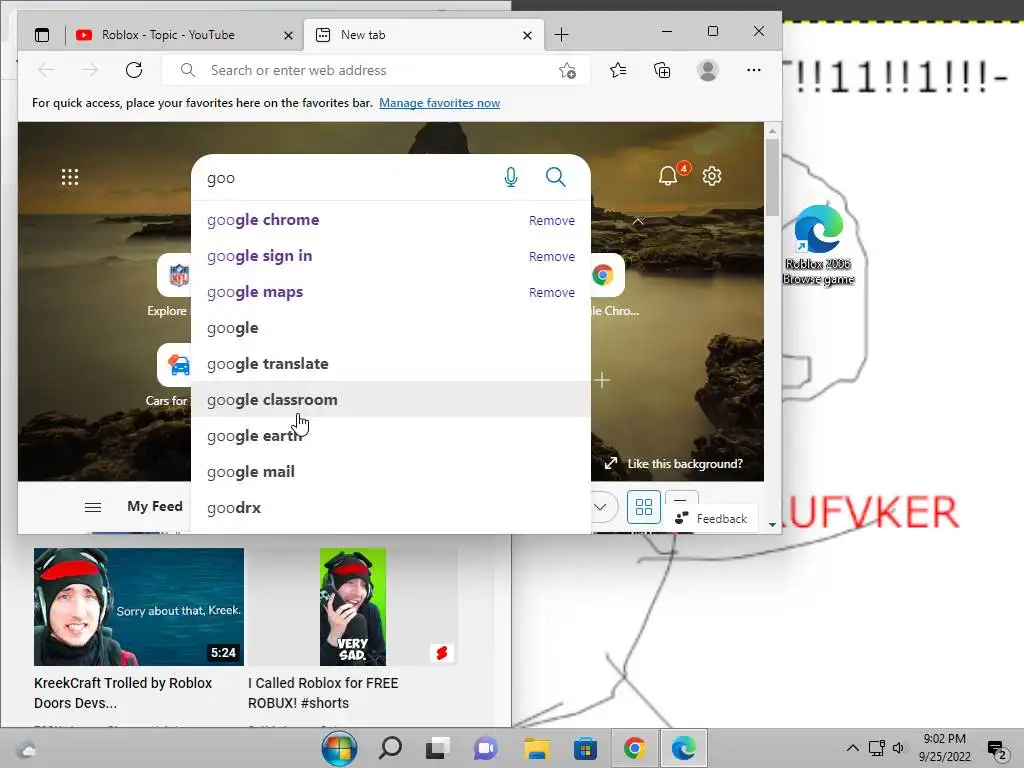Screen dimensions: 1024x768
Task: Click the Feedback button
Action: [712, 519]
